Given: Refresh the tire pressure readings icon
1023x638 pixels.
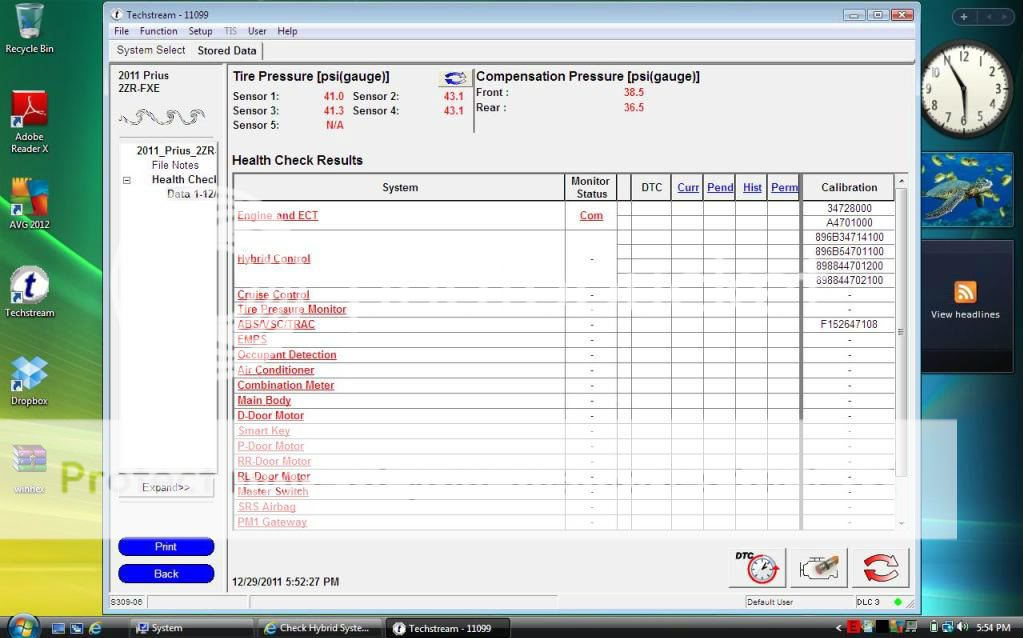Looking at the screenshot, I should click(455, 78).
